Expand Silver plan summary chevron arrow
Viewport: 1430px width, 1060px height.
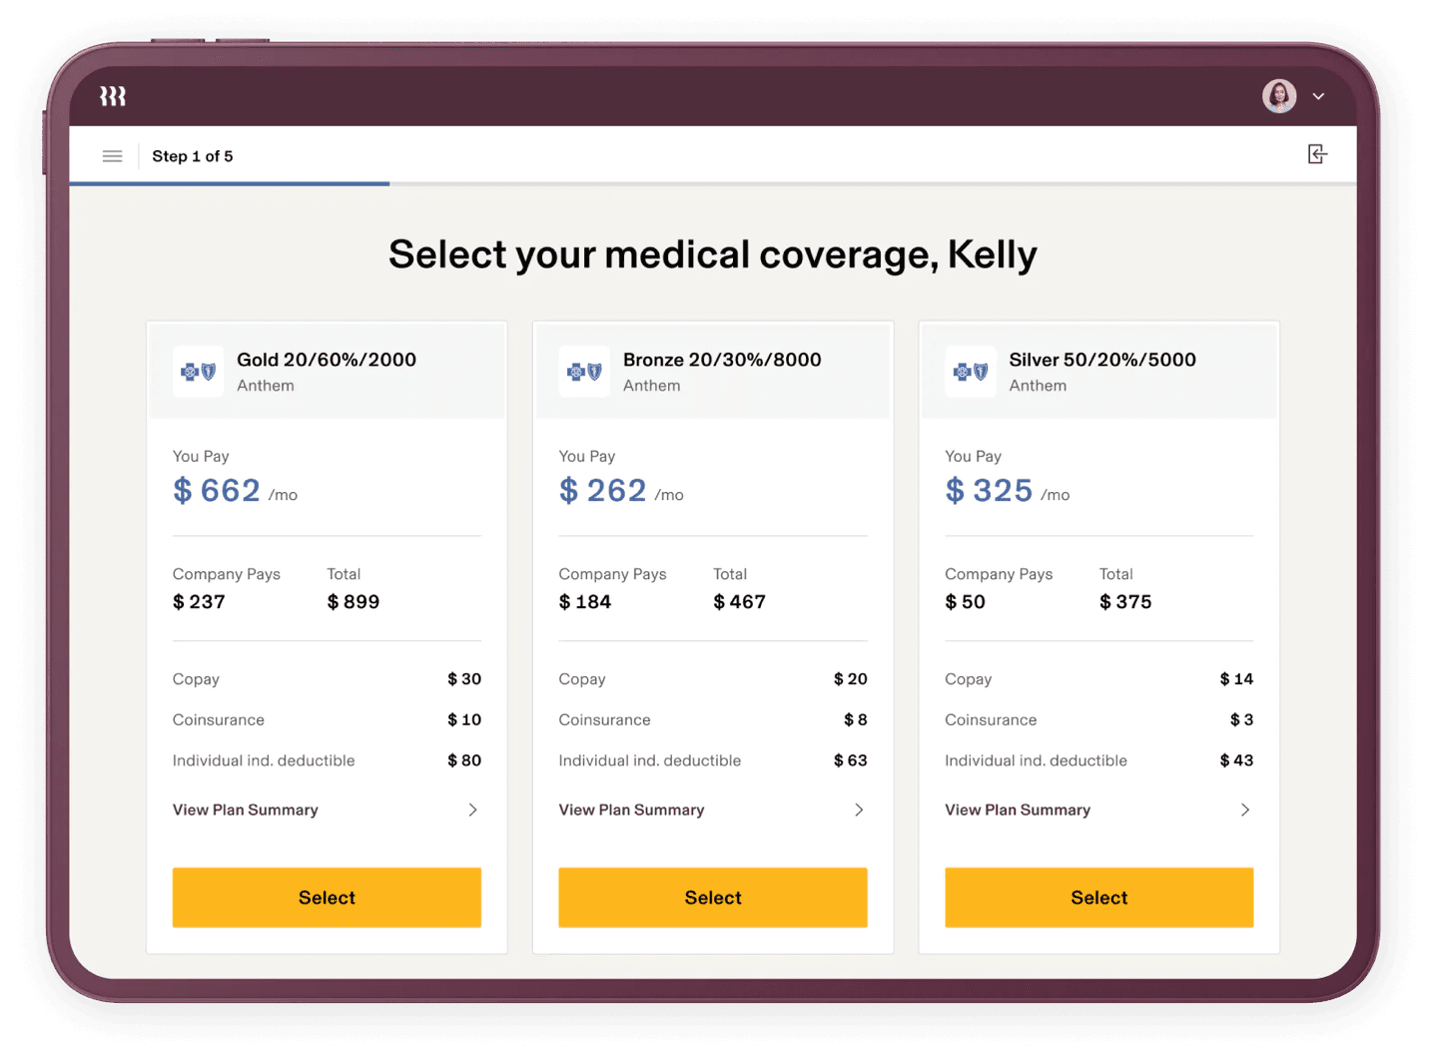pos(1245,810)
